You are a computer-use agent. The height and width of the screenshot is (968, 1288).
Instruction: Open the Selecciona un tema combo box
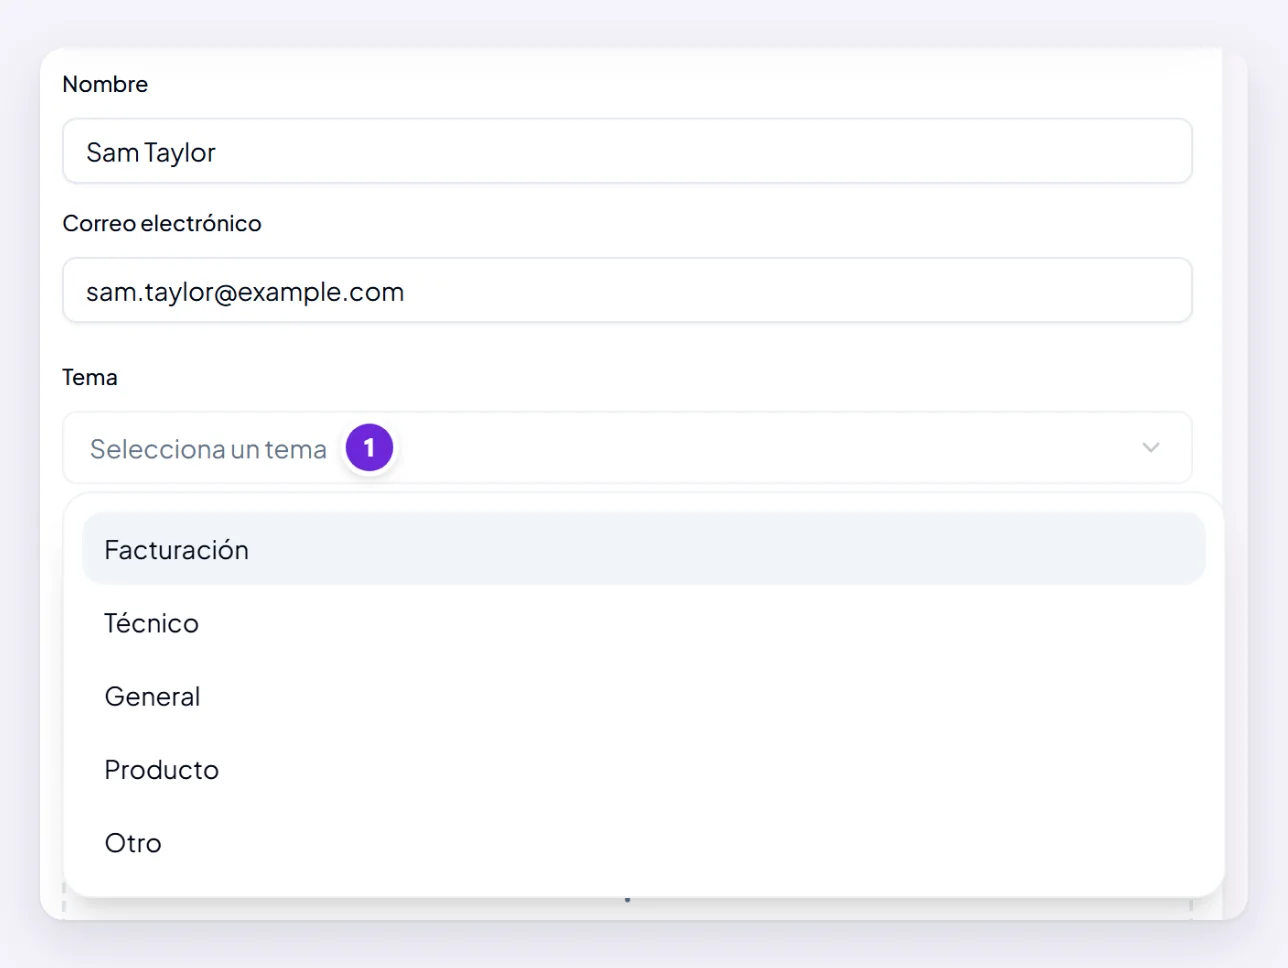[627, 448]
